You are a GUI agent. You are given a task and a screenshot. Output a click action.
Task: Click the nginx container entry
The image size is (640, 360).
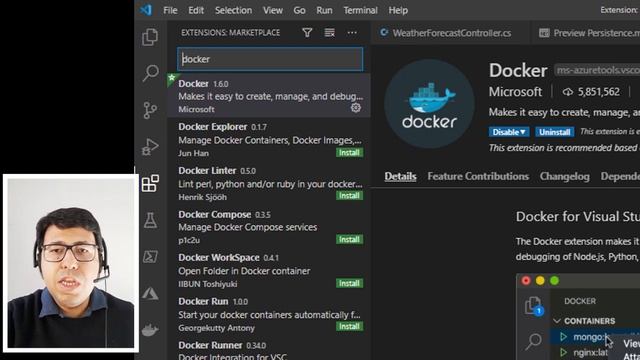pos(591,352)
